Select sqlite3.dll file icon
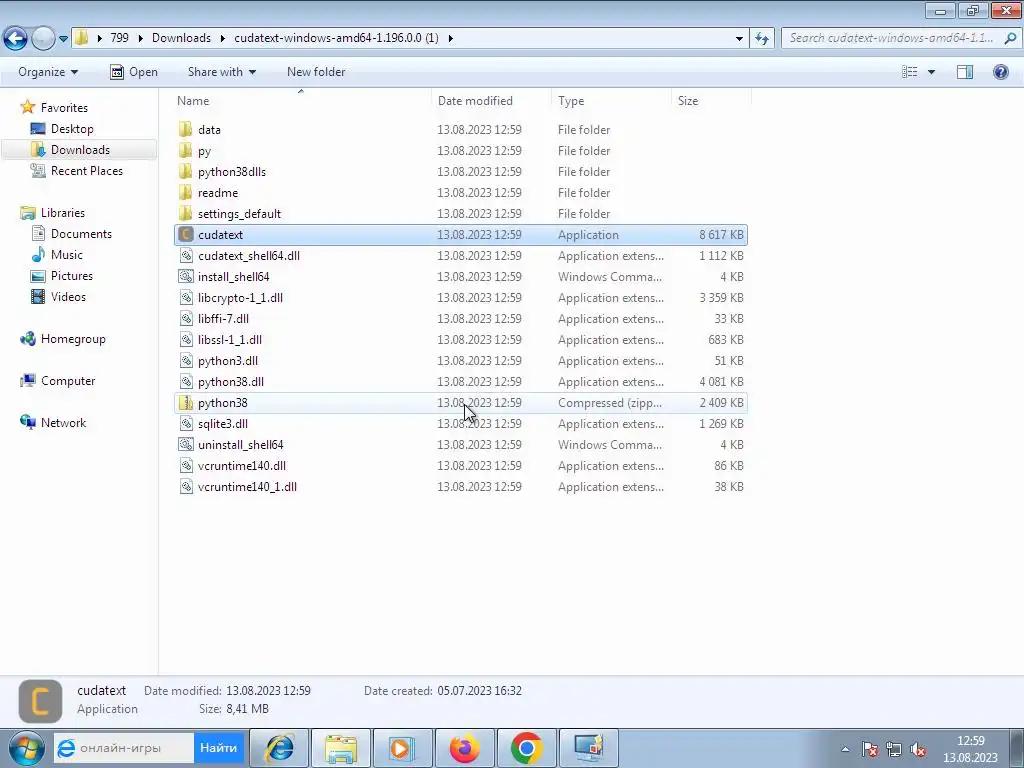The image size is (1024, 768). (186, 423)
